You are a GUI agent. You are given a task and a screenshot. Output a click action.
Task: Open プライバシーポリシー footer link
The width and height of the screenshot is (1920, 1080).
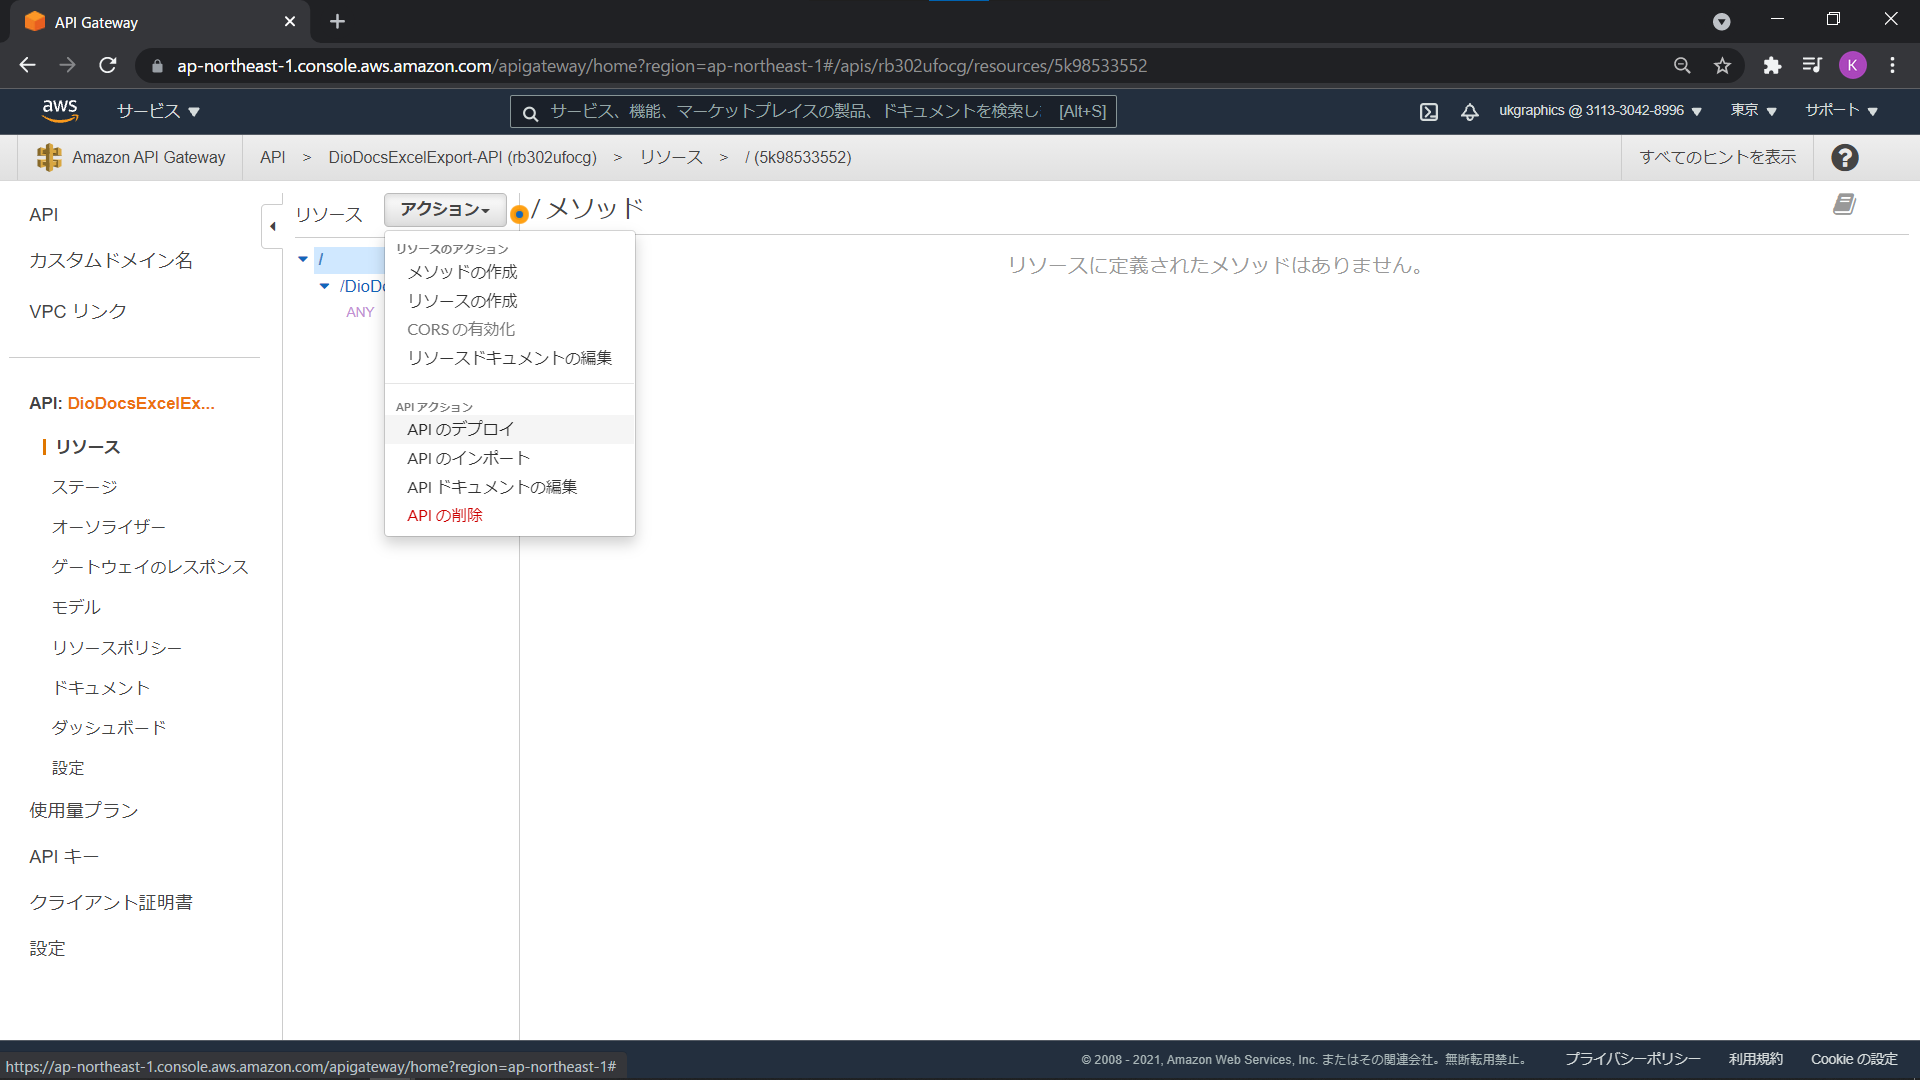pyautogui.click(x=1632, y=1059)
